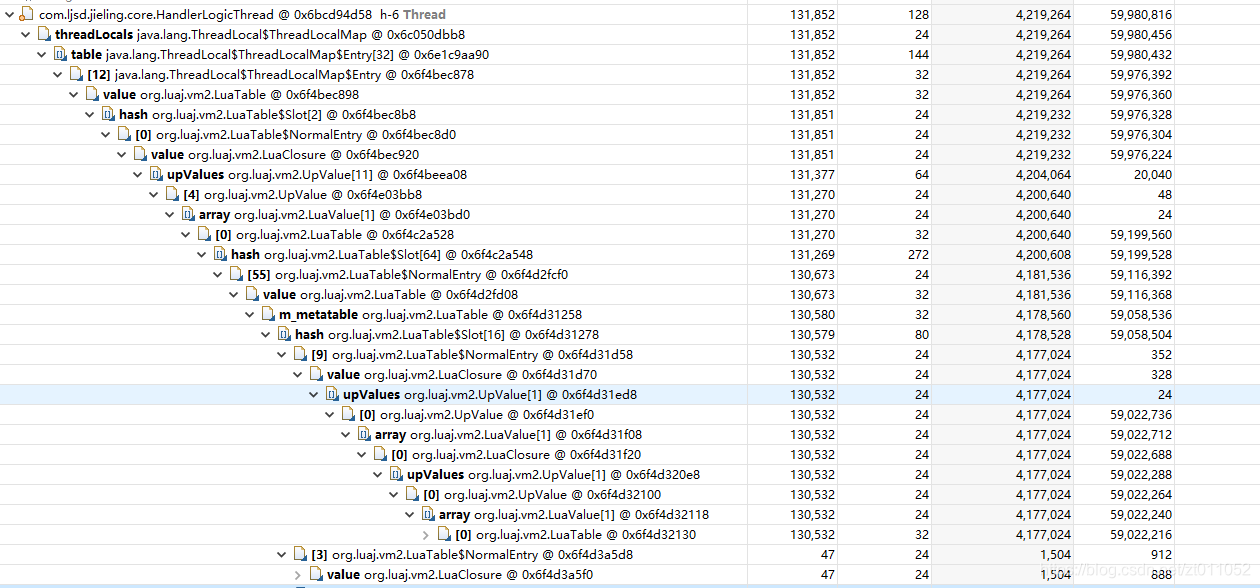Click the icon of value LuaTable @ 0x6f4bec898
1260x588 pixels.
coord(90,95)
